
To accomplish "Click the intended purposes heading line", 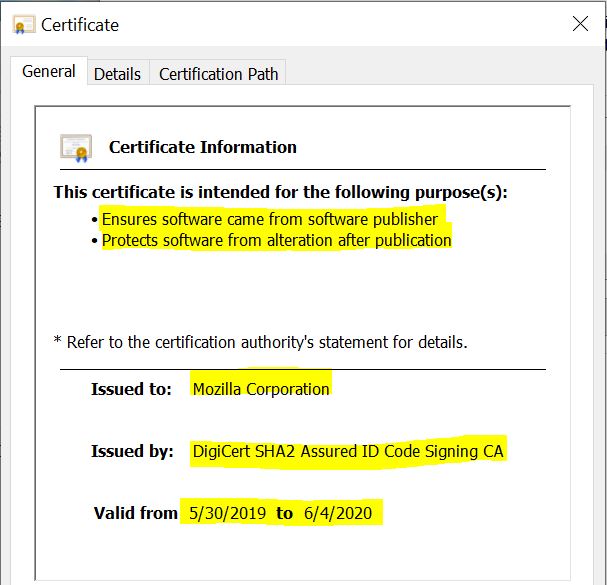I will point(280,192).
